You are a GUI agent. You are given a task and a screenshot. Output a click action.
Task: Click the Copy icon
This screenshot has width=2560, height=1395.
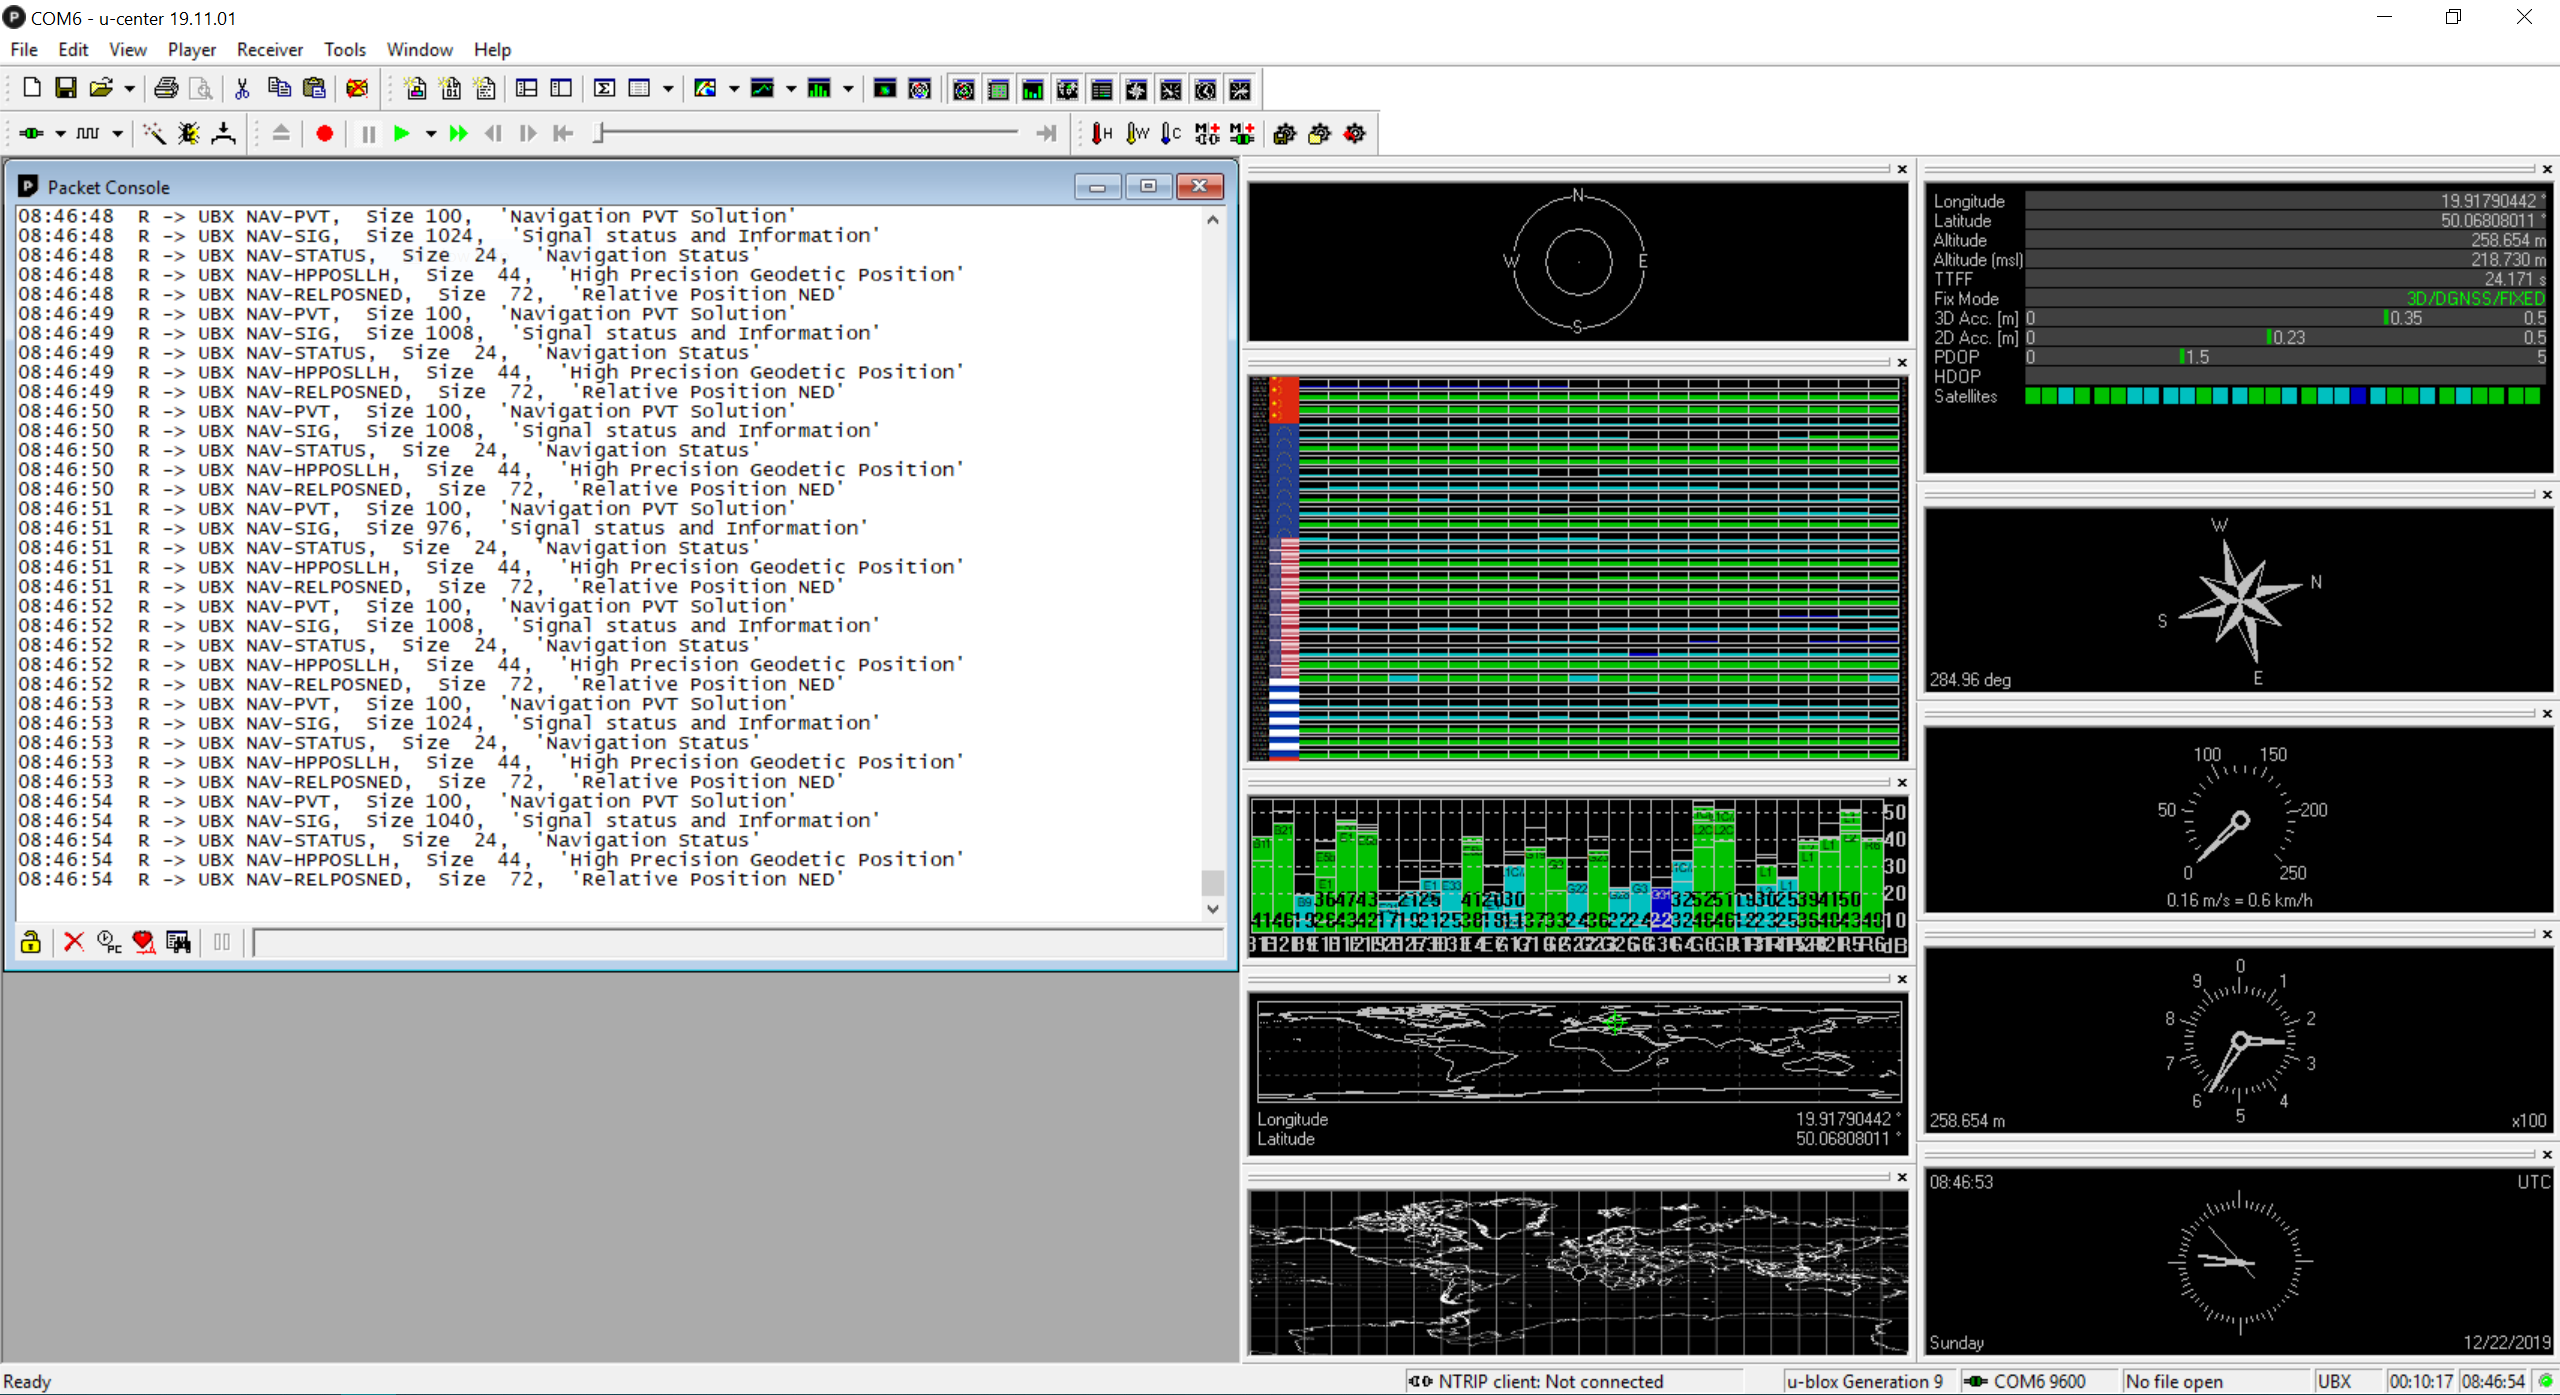coord(279,89)
